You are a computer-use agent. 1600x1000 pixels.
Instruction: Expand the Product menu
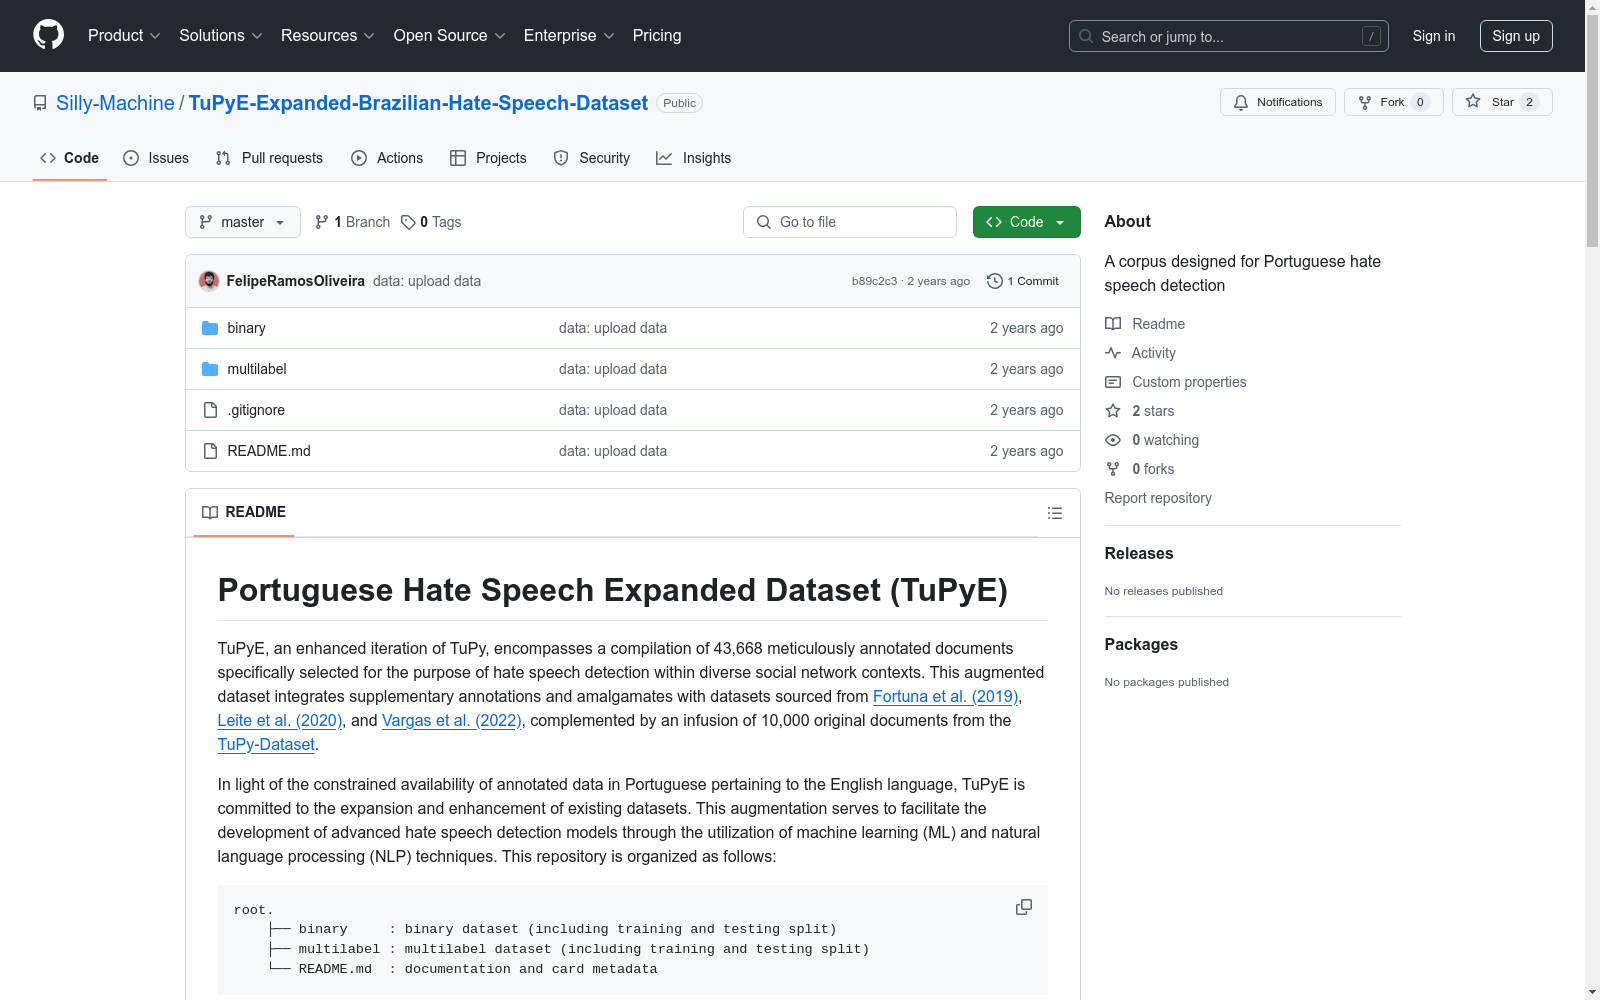click(124, 35)
